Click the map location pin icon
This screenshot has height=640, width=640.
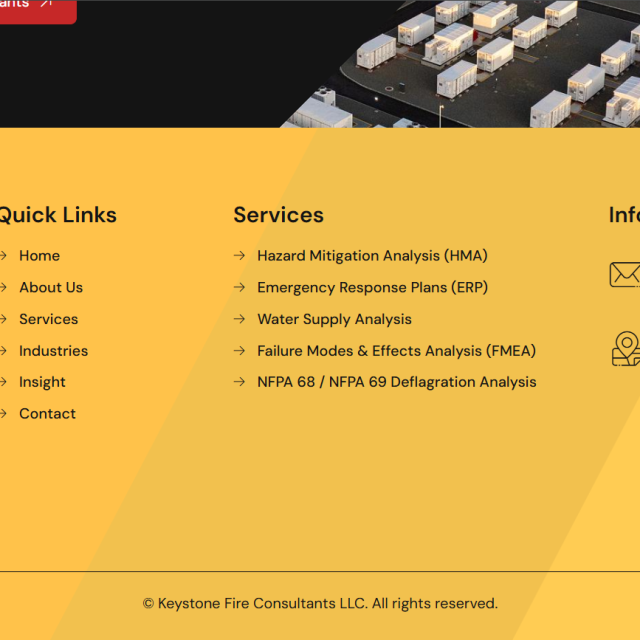click(x=626, y=349)
